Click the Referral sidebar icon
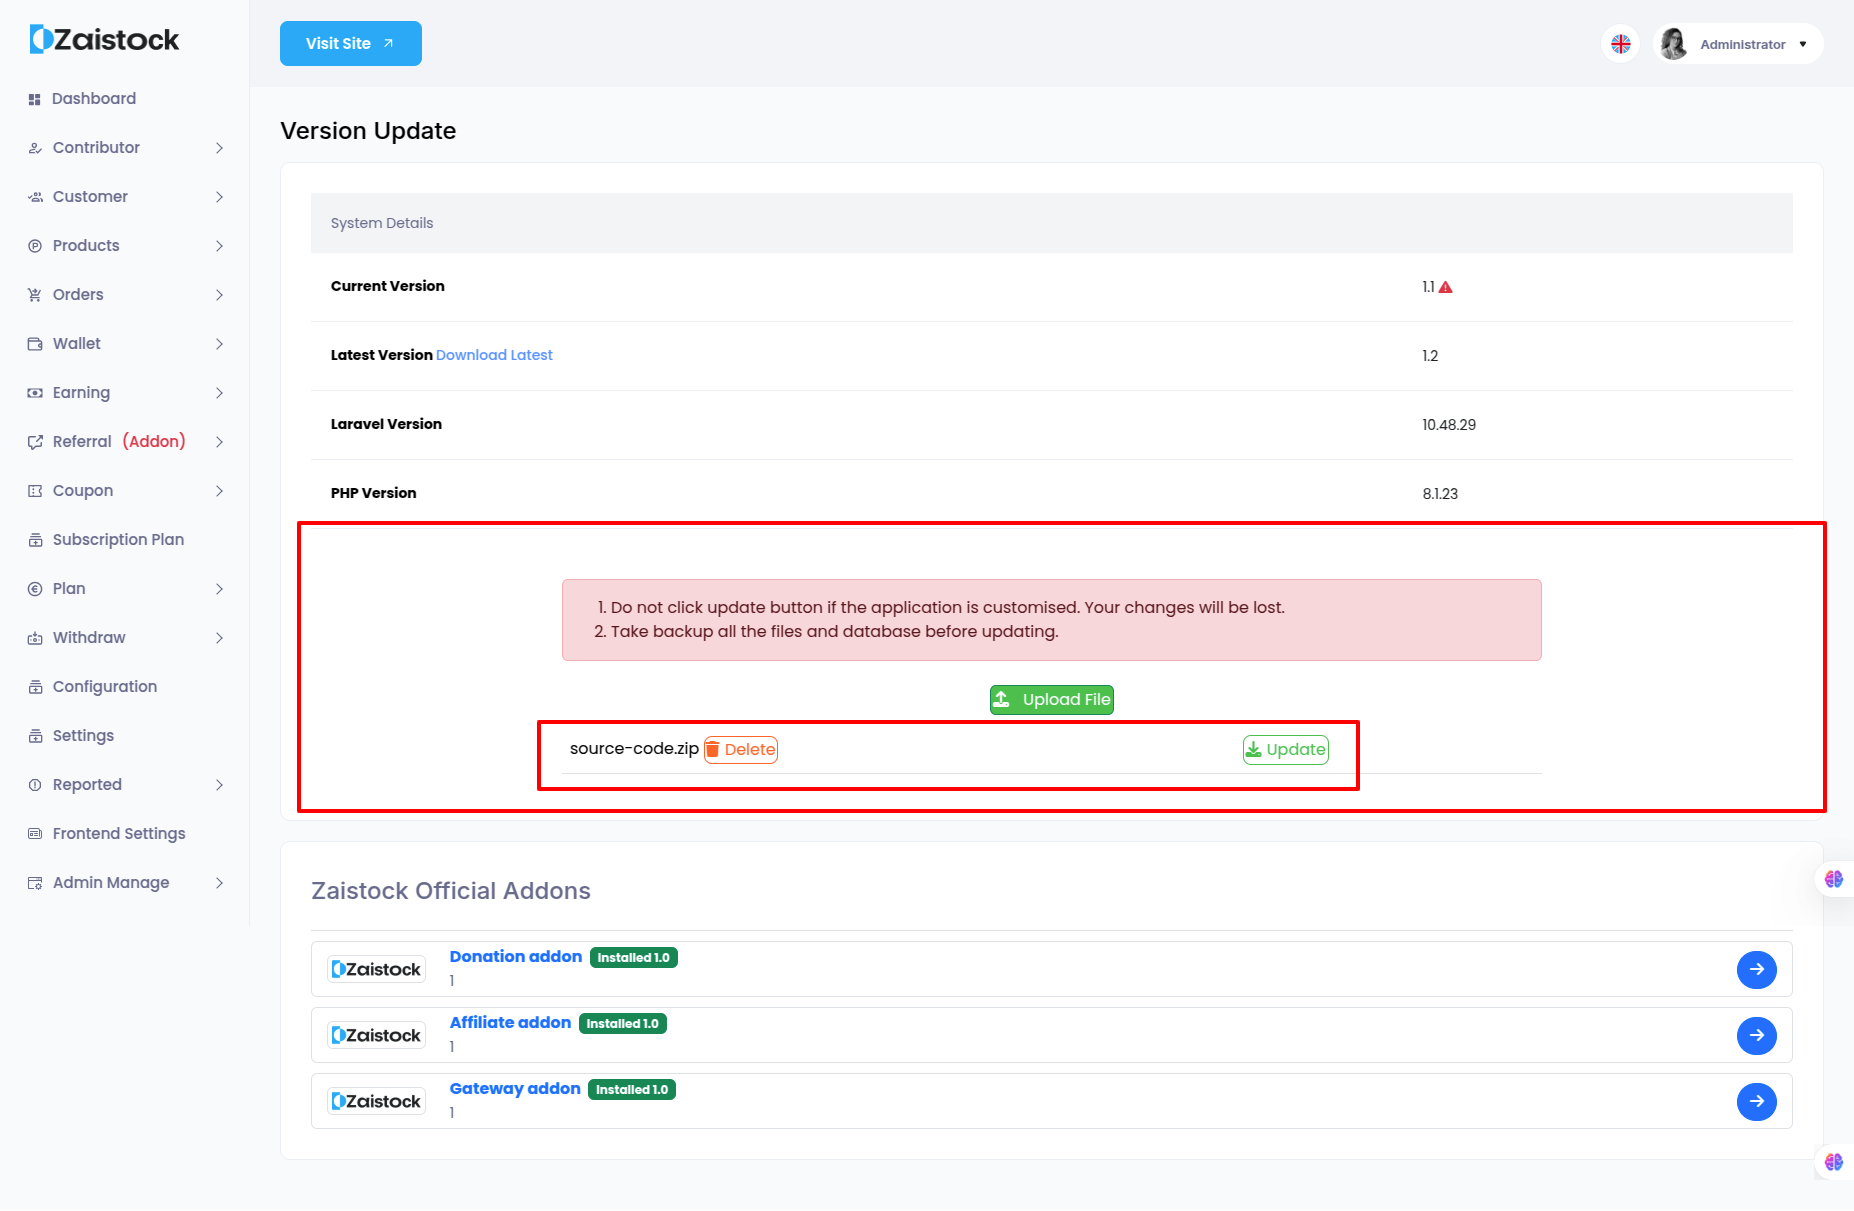1854x1211 pixels. [x=35, y=442]
